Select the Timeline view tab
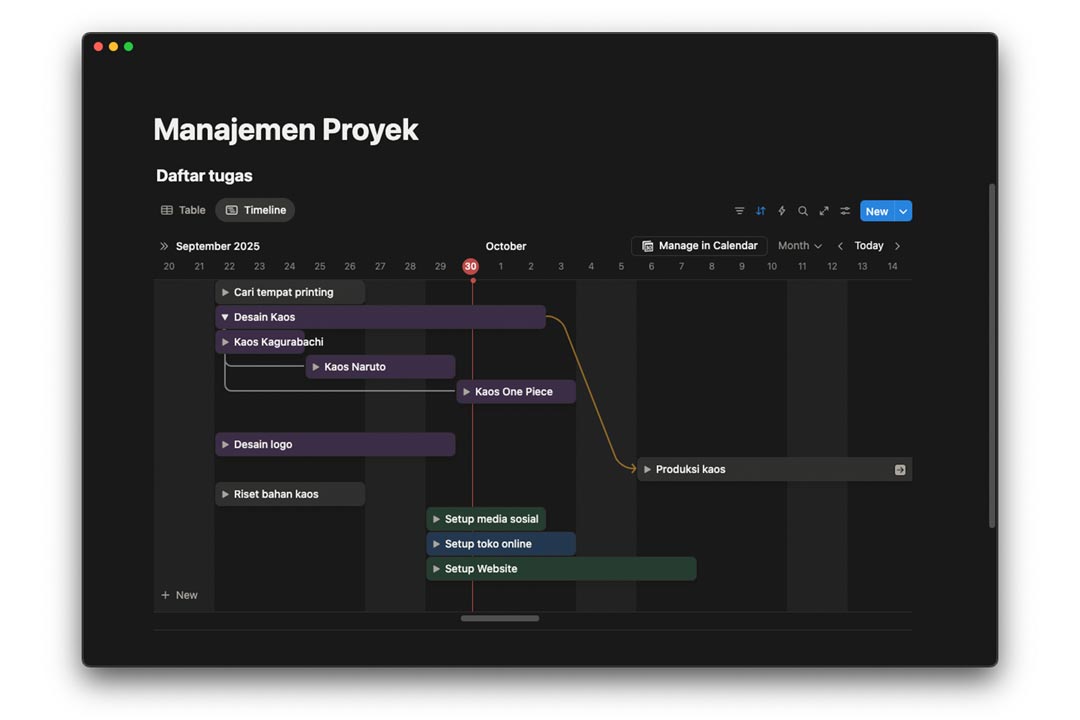The height and width of the screenshot is (720, 1080). (x=256, y=210)
